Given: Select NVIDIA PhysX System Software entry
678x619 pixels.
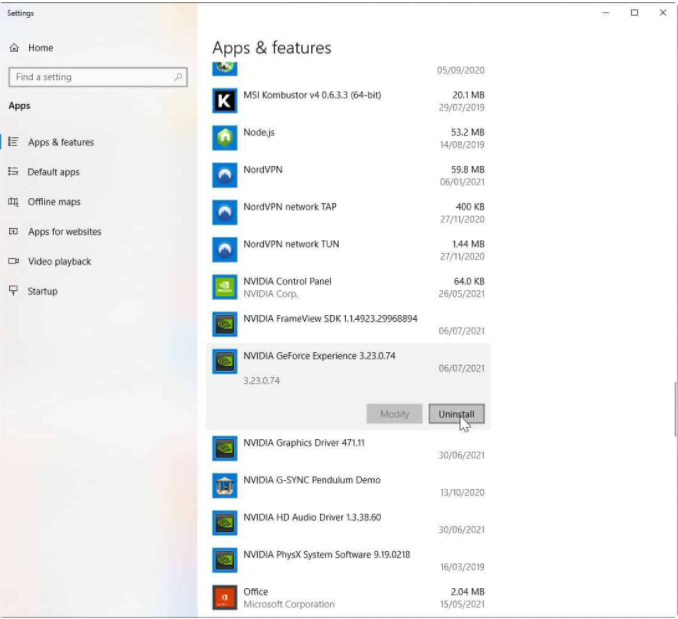Looking at the screenshot, I should pos(326,554).
